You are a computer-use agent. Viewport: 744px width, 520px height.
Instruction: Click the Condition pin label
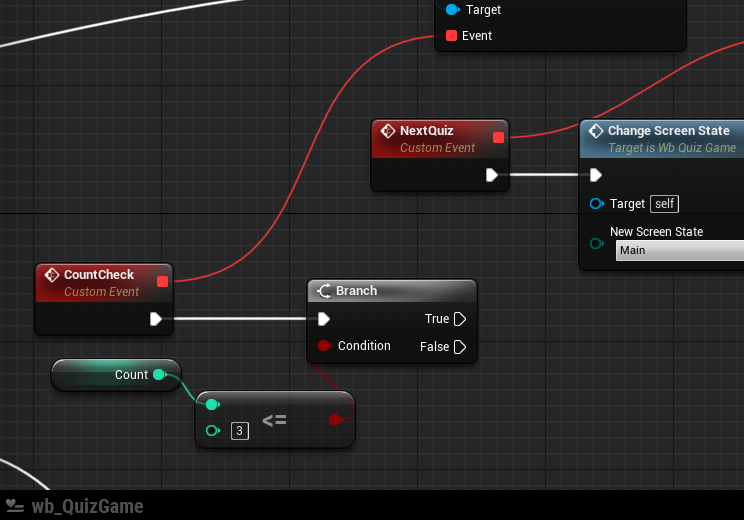tap(364, 345)
